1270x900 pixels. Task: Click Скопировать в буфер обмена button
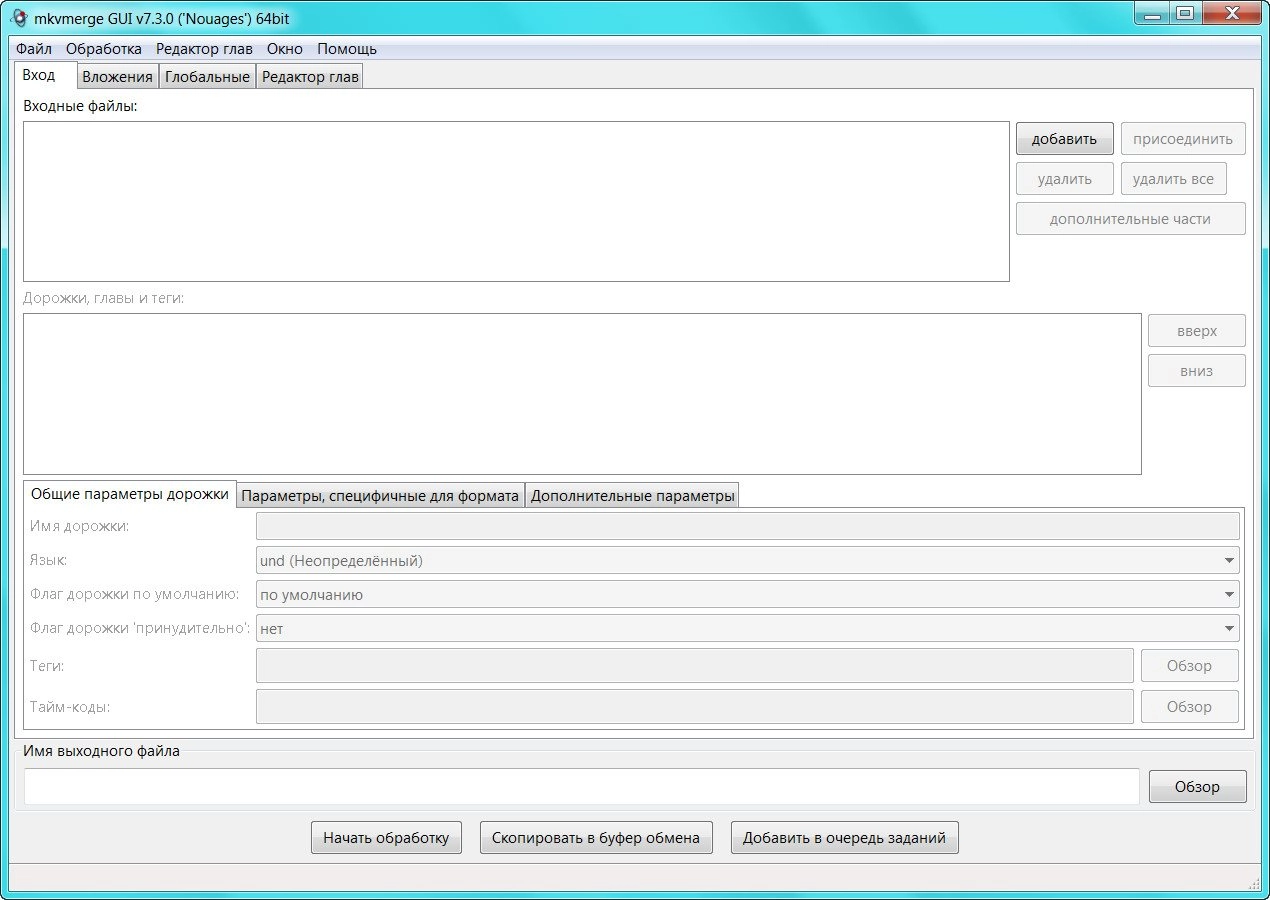pyautogui.click(x=596, y=838)
